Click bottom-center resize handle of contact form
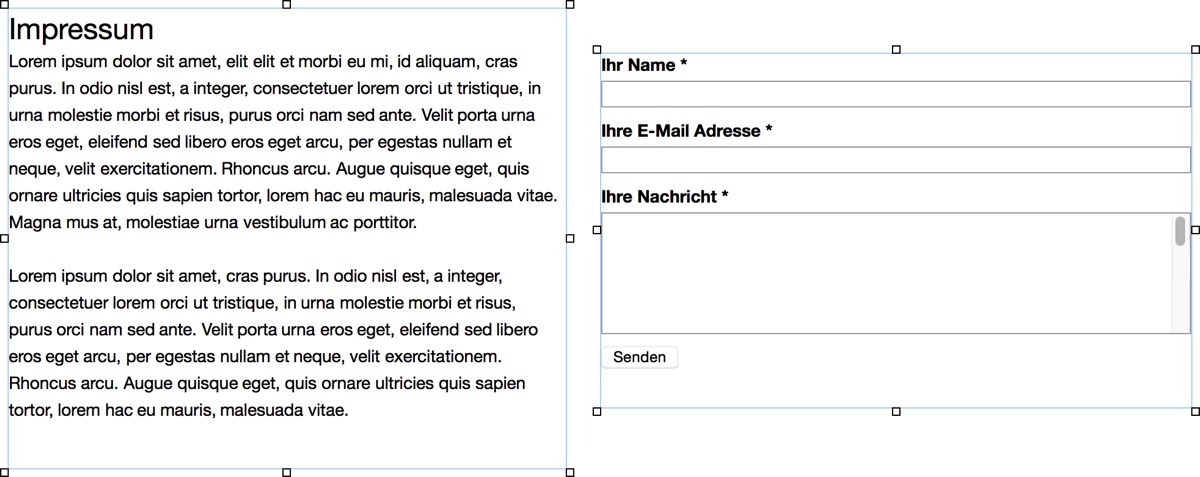Image resolution: width=1200 pixels, height=477 pixels. click(x=896, y=411)
